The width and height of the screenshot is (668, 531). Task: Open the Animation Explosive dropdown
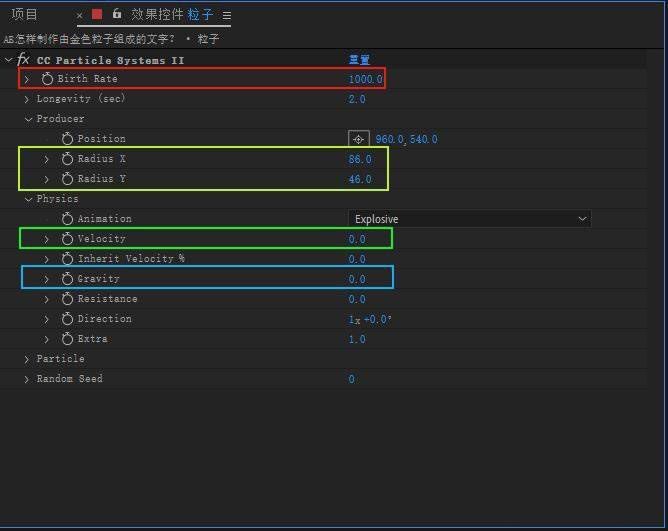click(469, 219)
